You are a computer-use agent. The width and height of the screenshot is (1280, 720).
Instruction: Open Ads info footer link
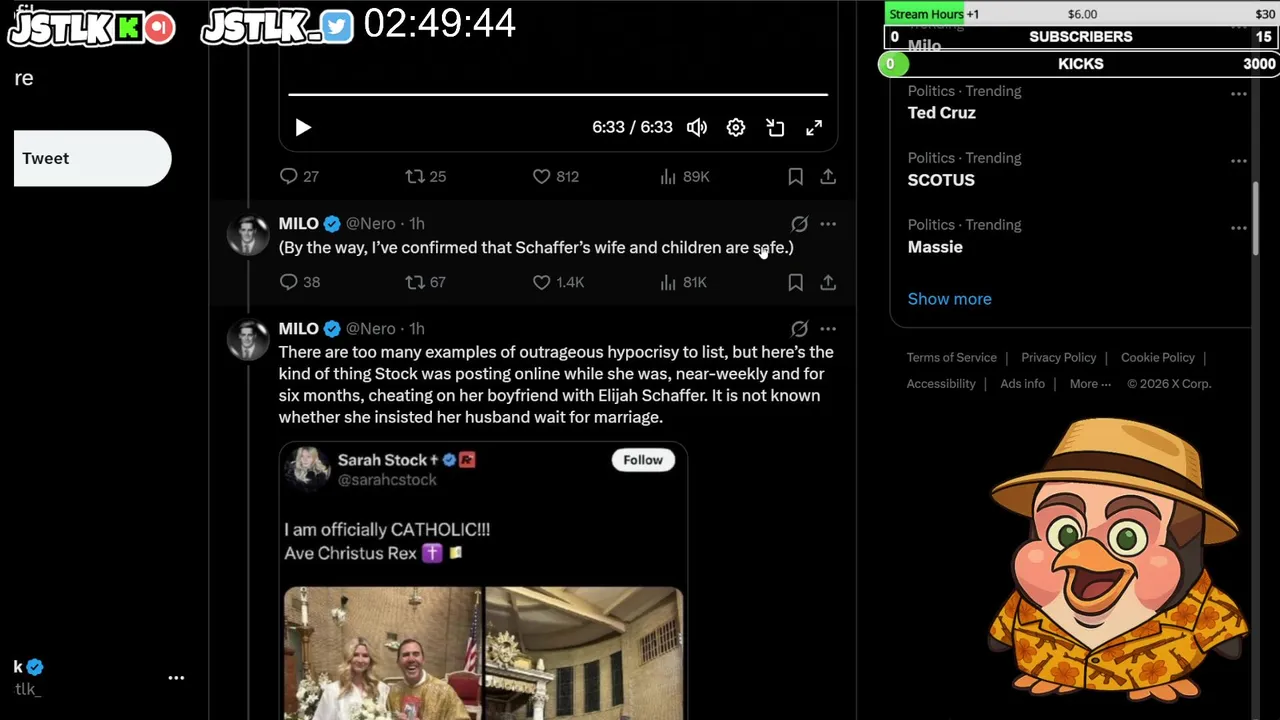pos(1022,384)
